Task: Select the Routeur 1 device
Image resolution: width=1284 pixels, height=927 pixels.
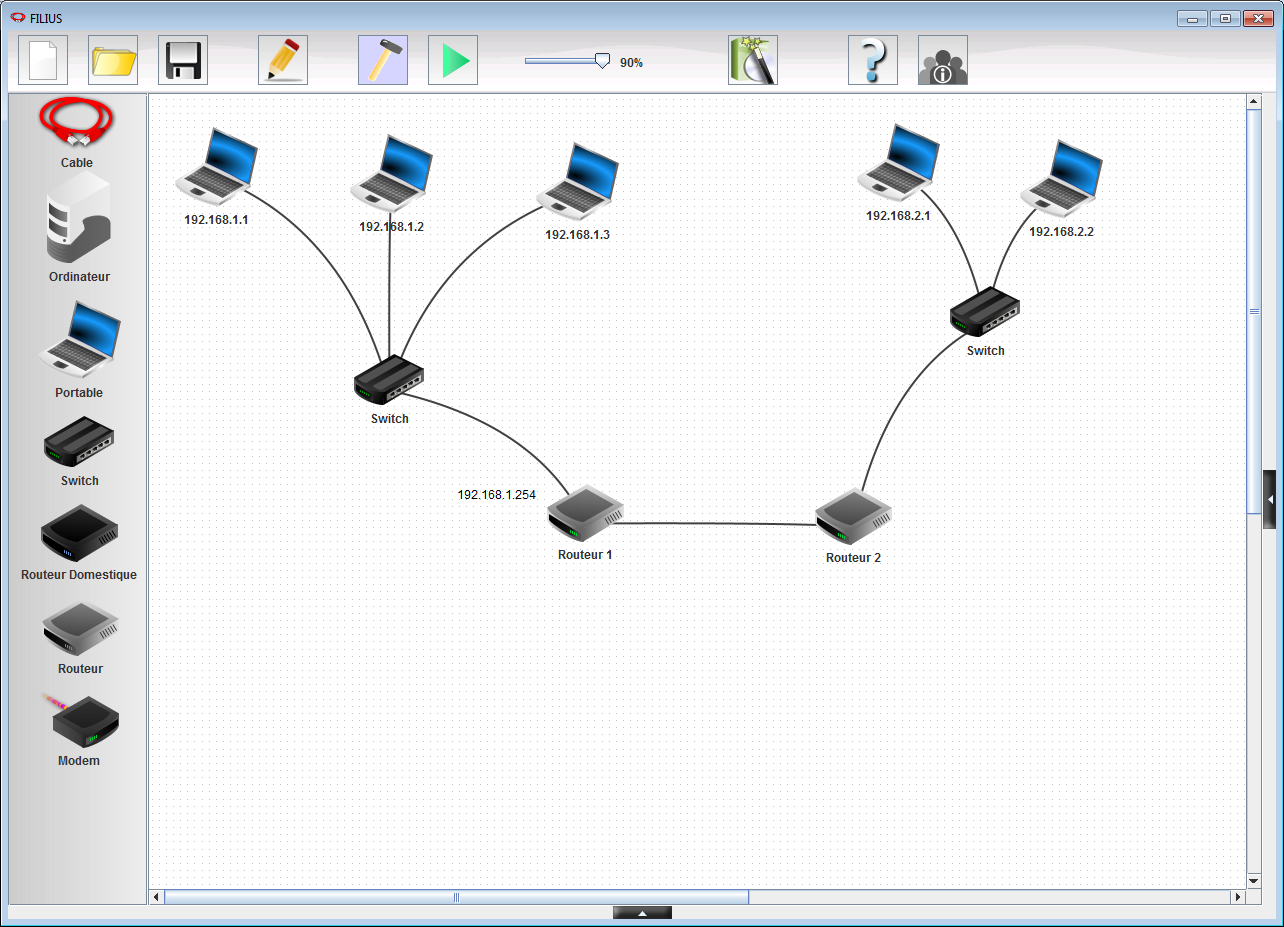Action: click(585, 514)
